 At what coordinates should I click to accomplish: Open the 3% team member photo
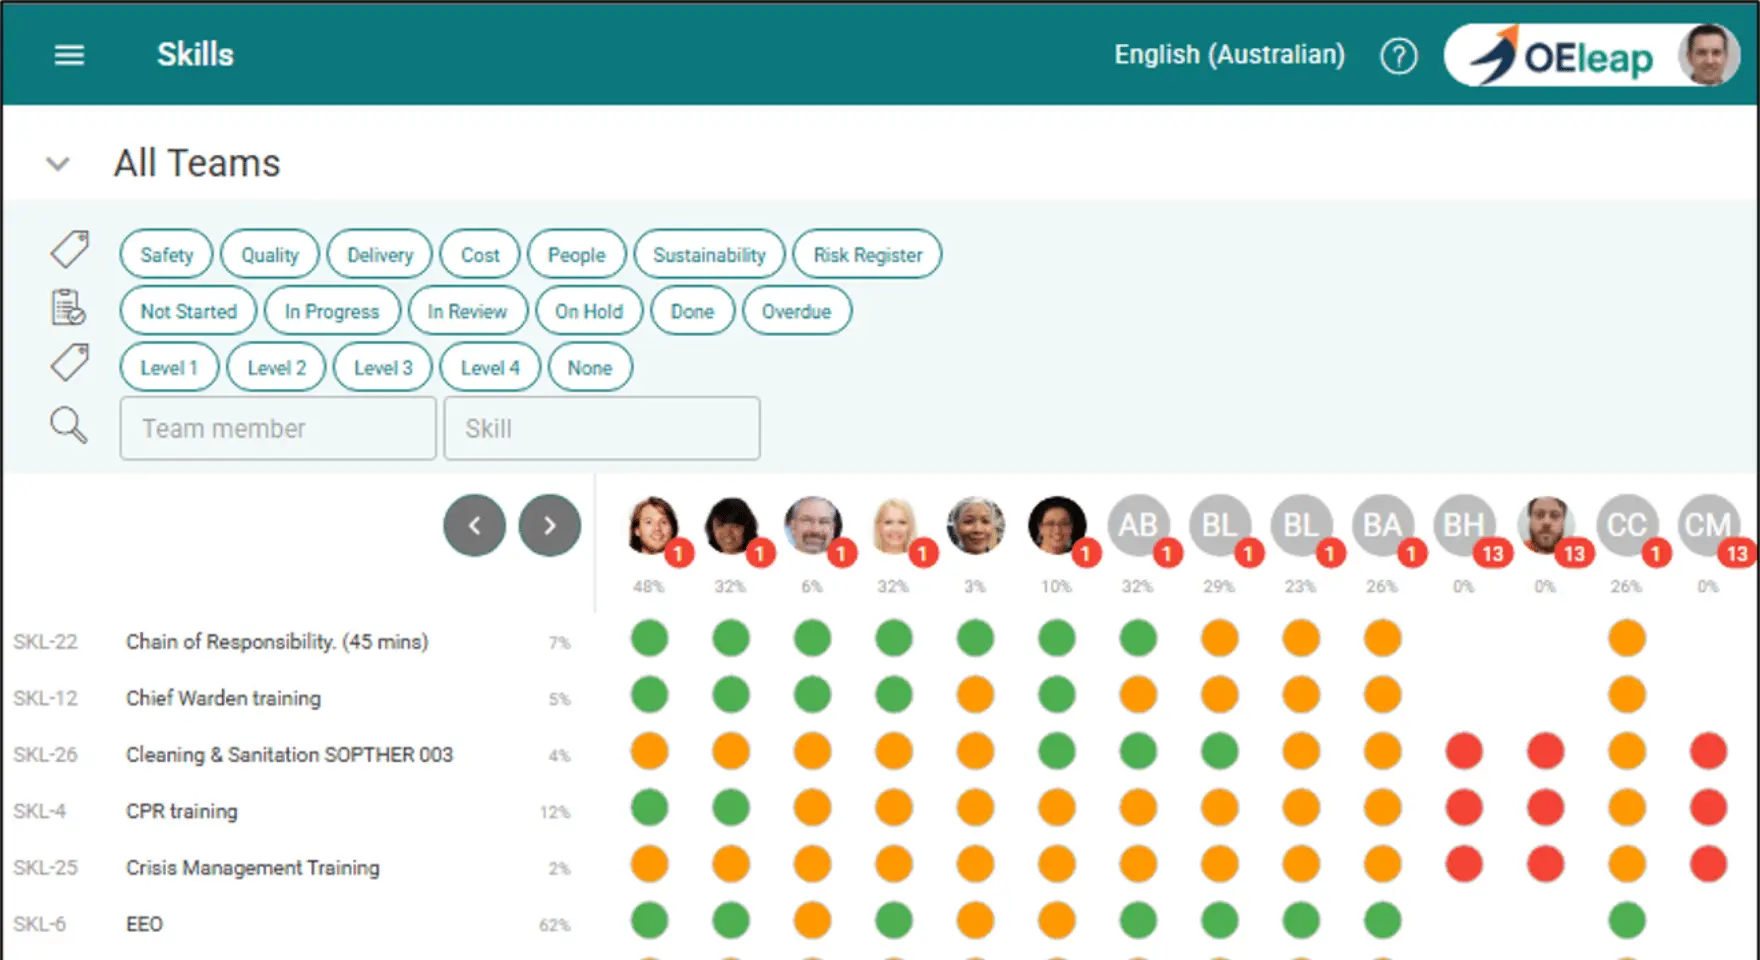(x=975, y=525)
